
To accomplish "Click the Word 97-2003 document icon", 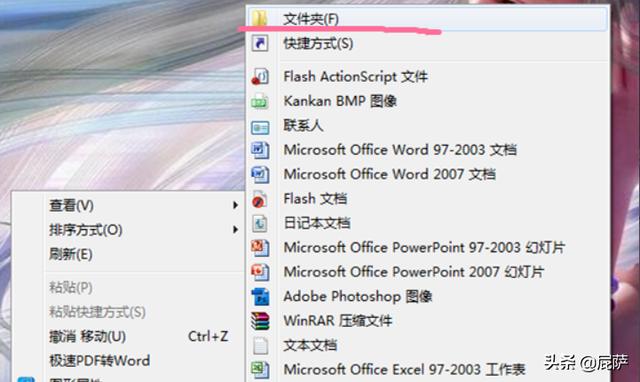I will coord(260,150).
